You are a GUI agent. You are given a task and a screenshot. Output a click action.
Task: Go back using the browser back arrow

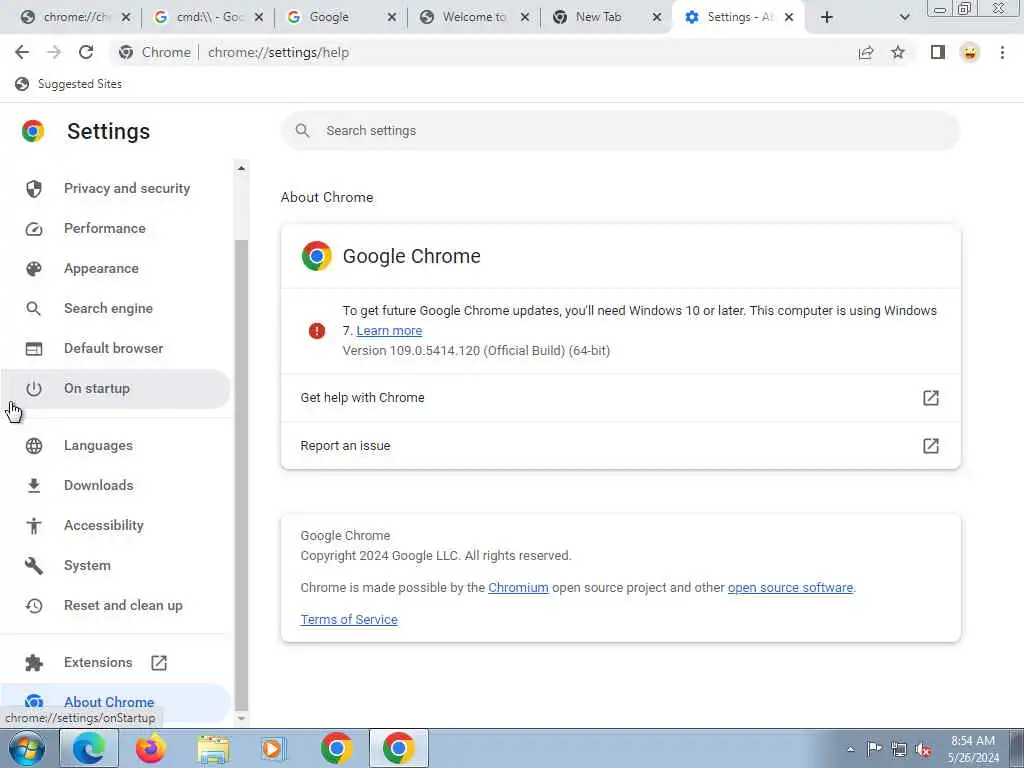22,52
